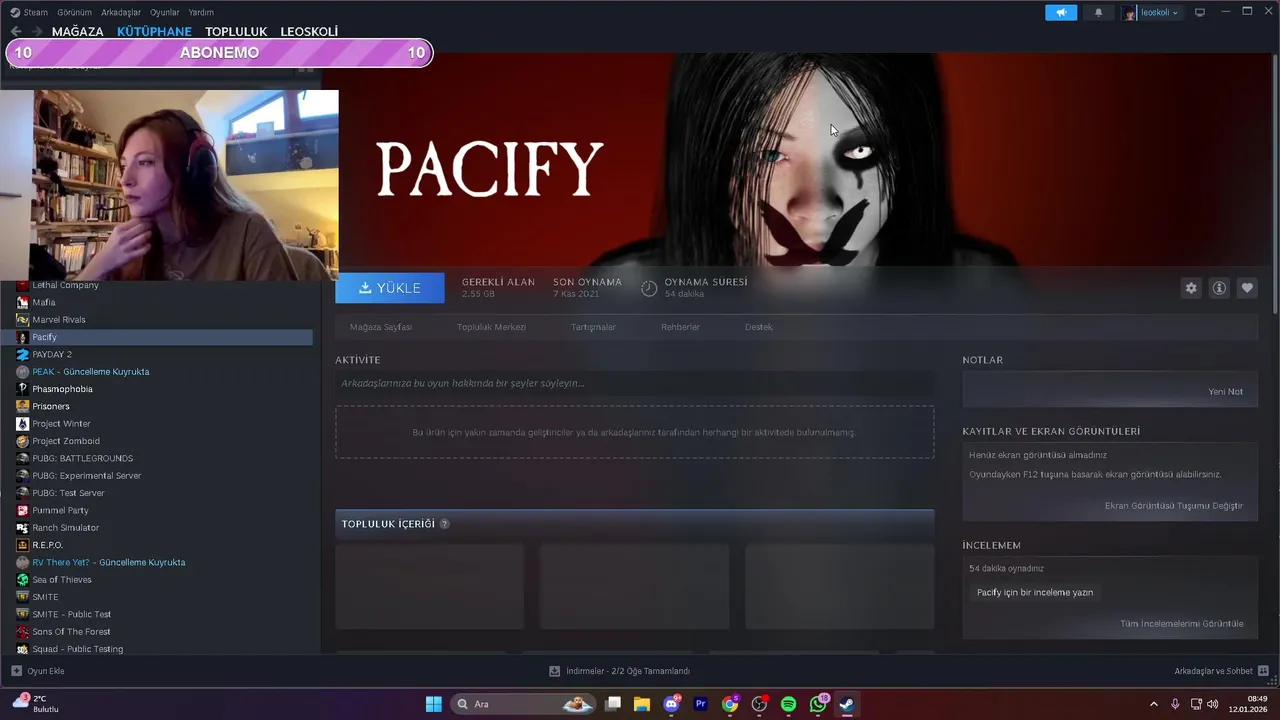Expand the leoskoli account dropdown
The image size is (1280, 720).
pyautogui.click(x=1151, y=12)
